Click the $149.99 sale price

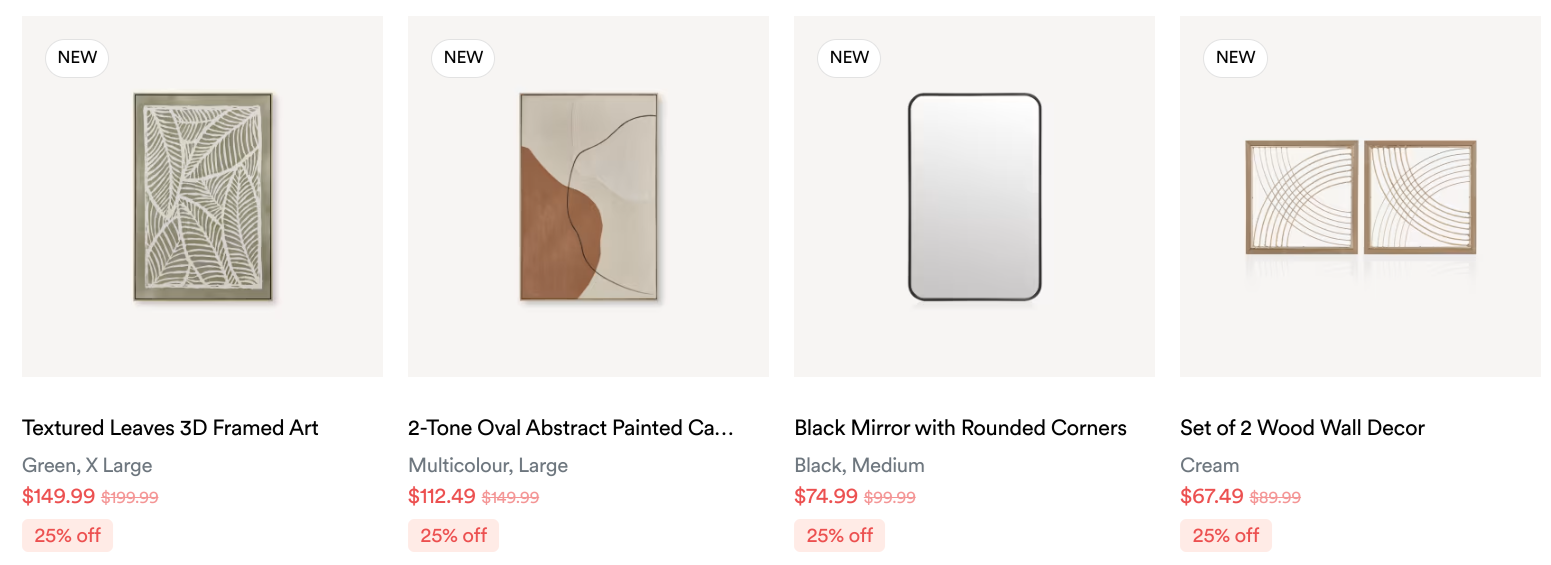coord(58,496)
